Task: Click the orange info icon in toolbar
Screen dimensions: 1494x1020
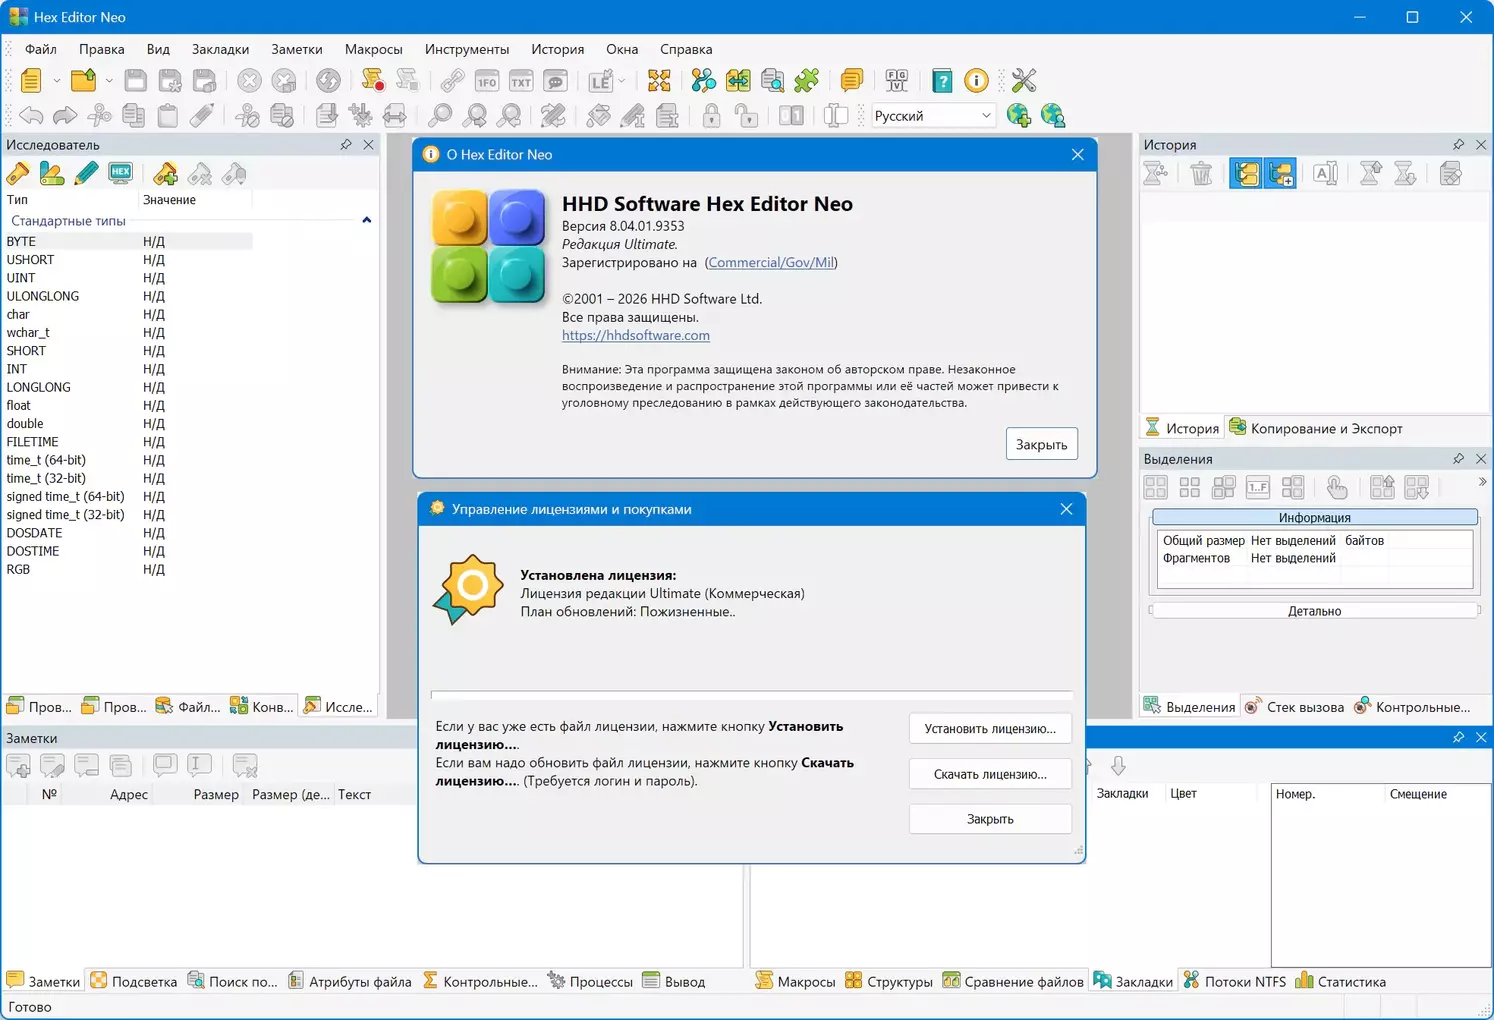Action: pyautogui.click(x=976, y=81)
